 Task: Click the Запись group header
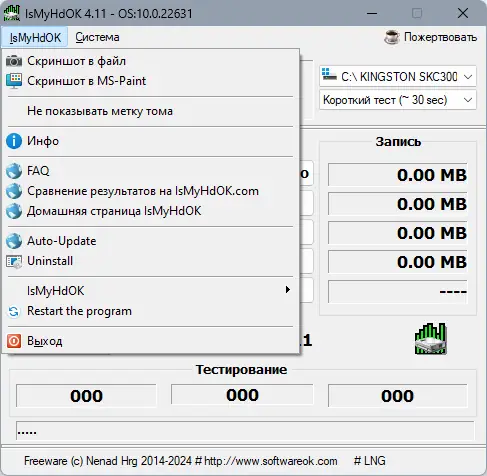[x=398, y=142]
